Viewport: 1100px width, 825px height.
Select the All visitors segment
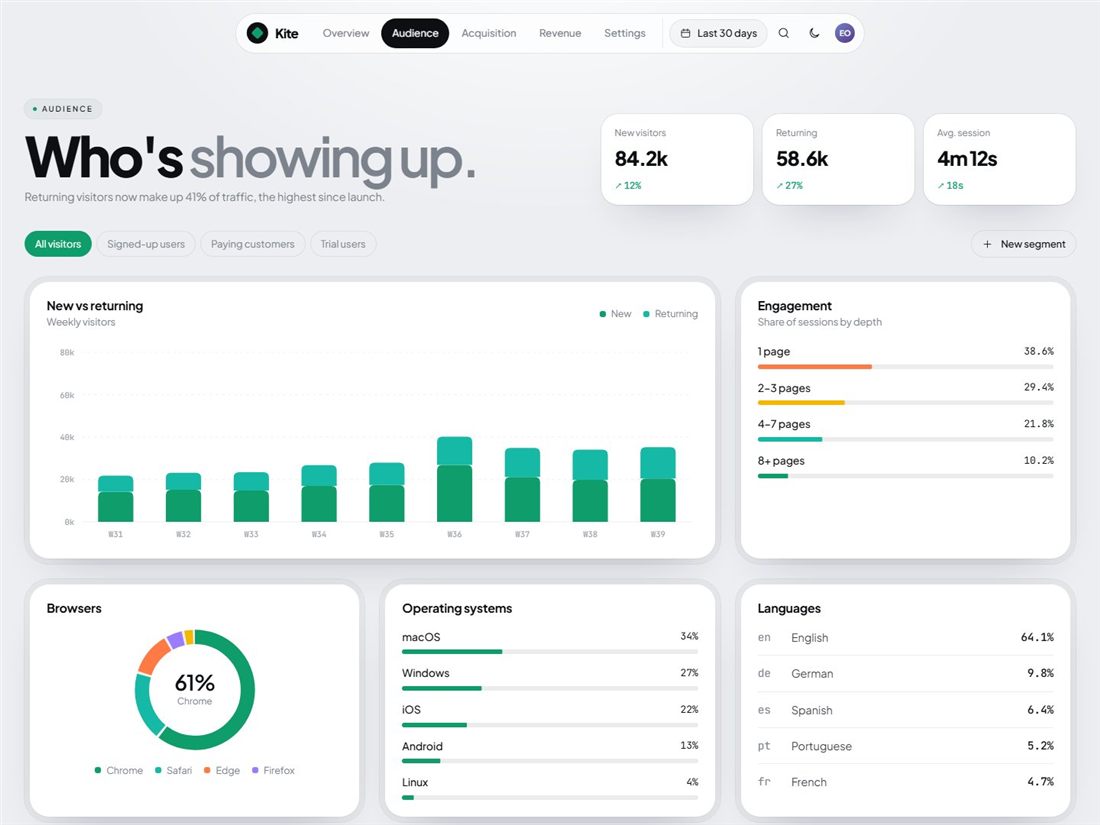(x=58, y=244)
